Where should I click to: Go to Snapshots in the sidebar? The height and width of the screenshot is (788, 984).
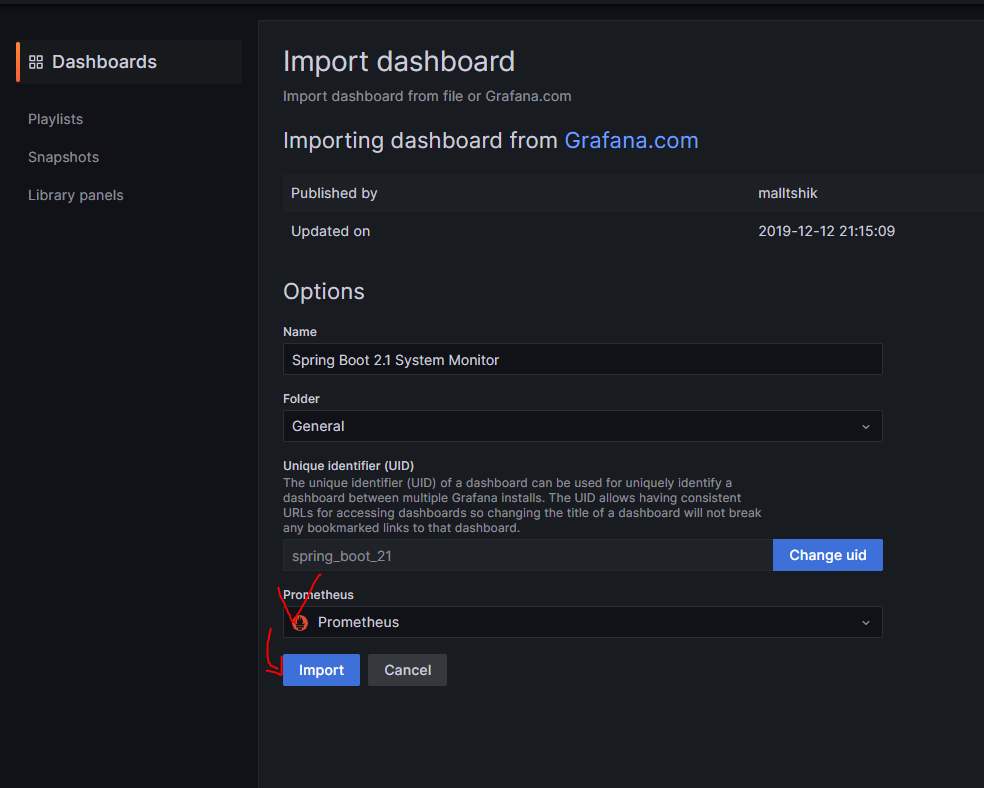[63, 157]
